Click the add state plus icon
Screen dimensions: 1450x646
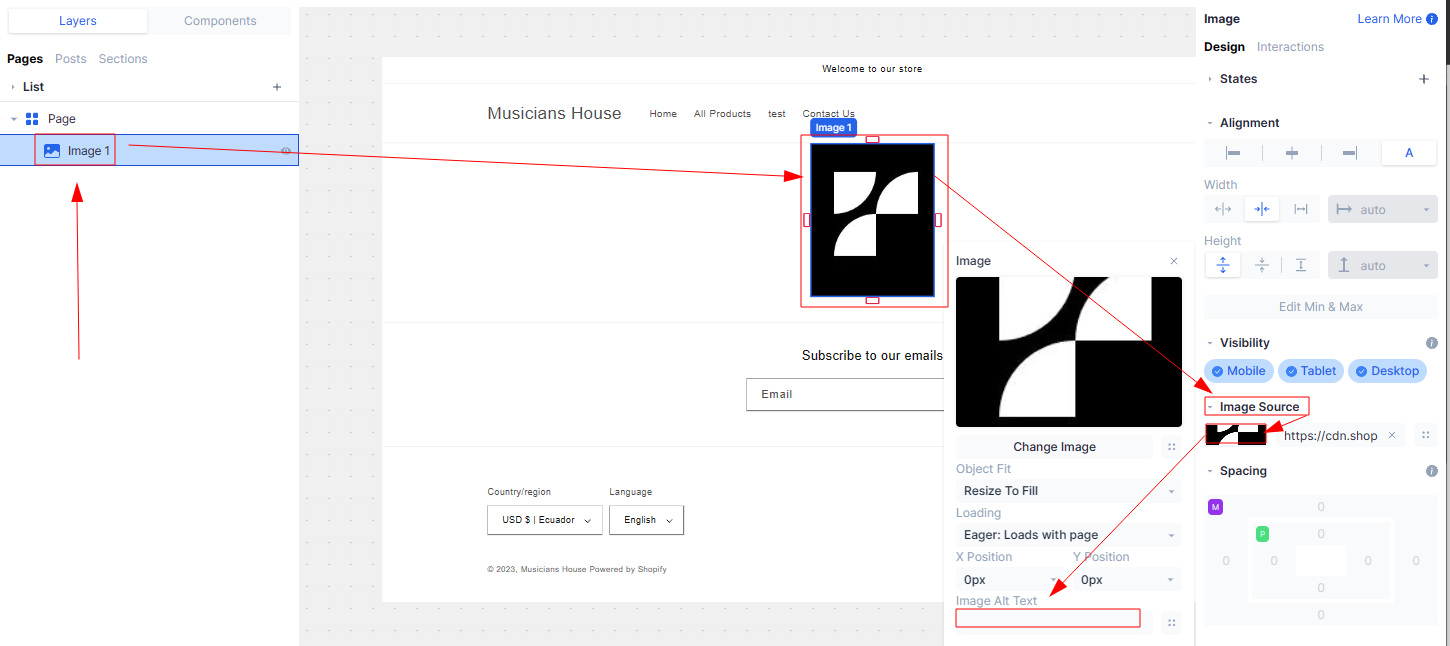pos(1424,79)
